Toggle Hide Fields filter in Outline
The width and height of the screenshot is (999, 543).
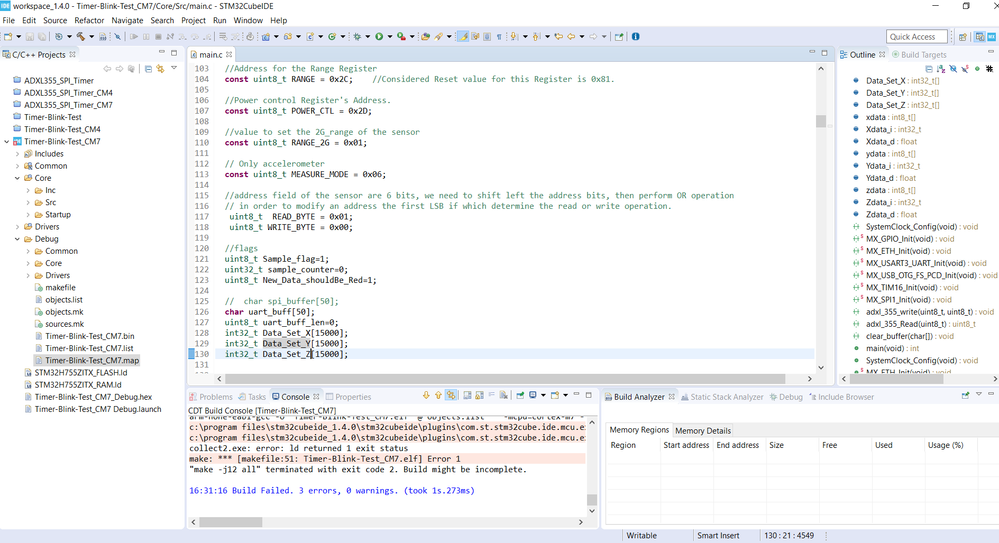(953, 68)
